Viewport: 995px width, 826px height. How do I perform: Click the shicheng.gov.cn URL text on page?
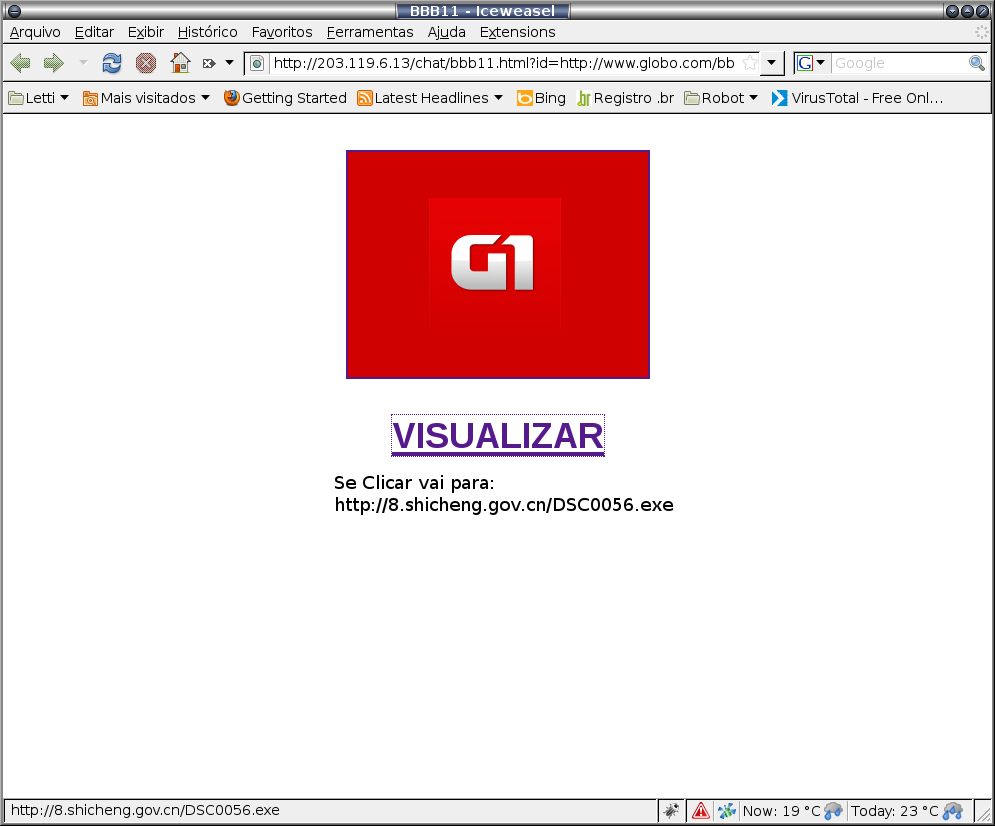504,505
